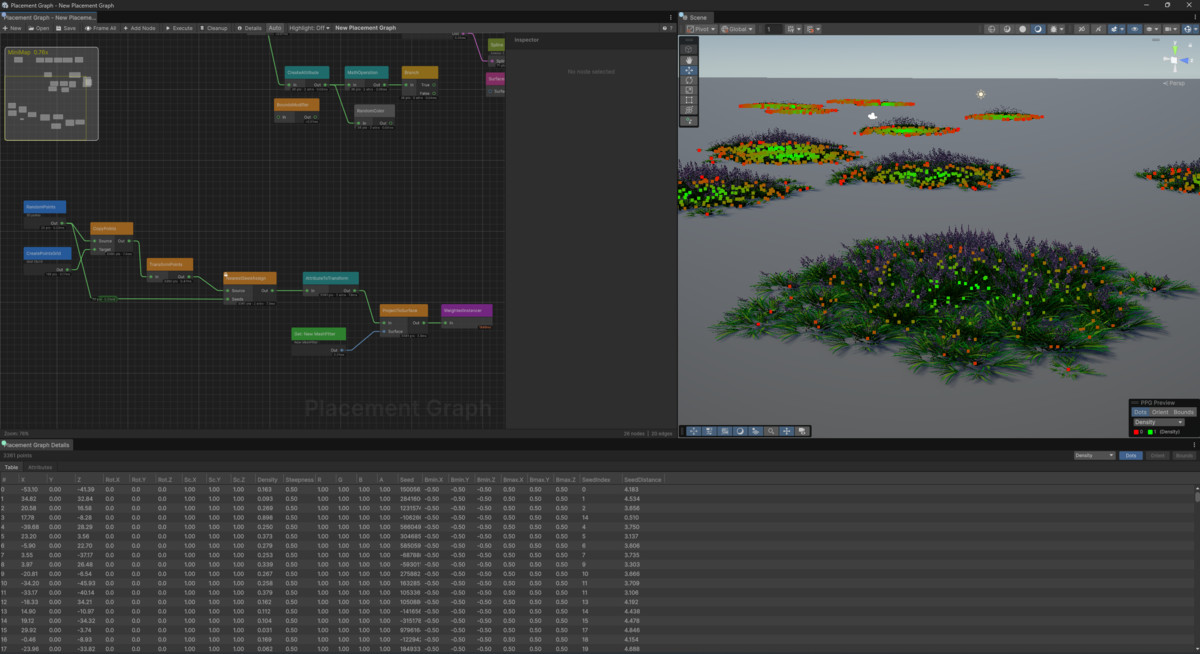Screen dimensions: 1200x654
Task: Execute the placement graph
Action: coord(180,28)
